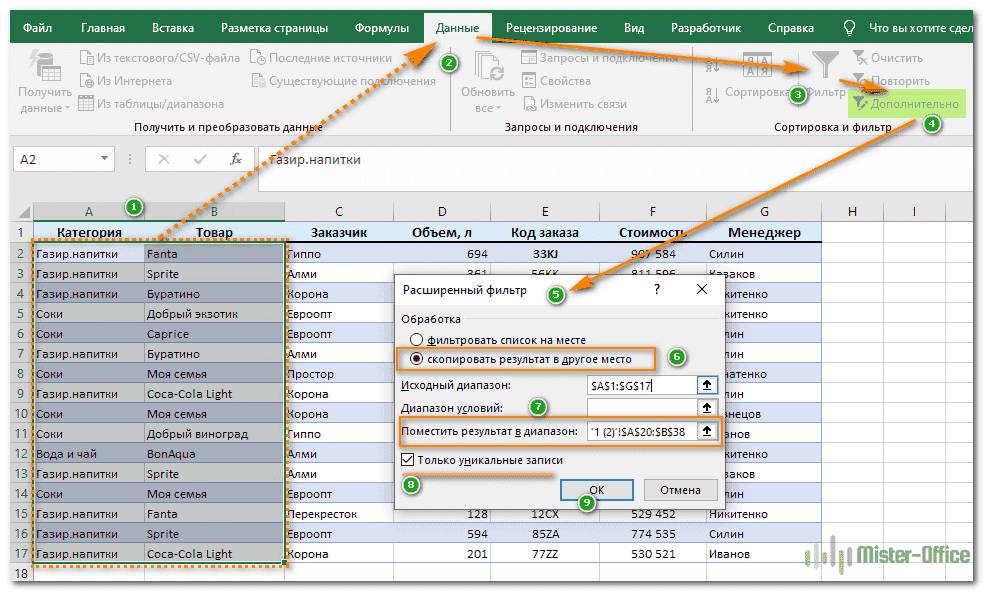
Task: Click range picker for Поместить результат в диапазон
Action: pos(708,431)
